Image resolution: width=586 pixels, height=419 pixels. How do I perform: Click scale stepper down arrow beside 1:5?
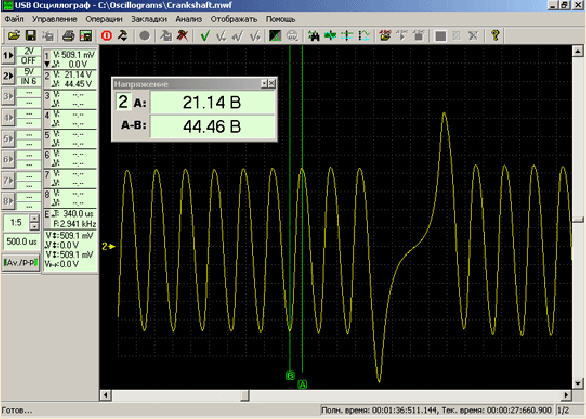pos(34,227)
